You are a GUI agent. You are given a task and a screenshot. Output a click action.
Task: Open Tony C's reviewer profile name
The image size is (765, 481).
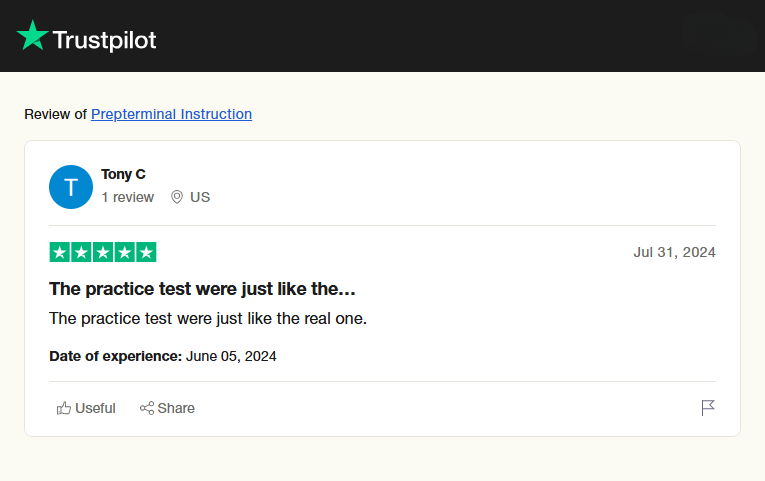[123, 174]
